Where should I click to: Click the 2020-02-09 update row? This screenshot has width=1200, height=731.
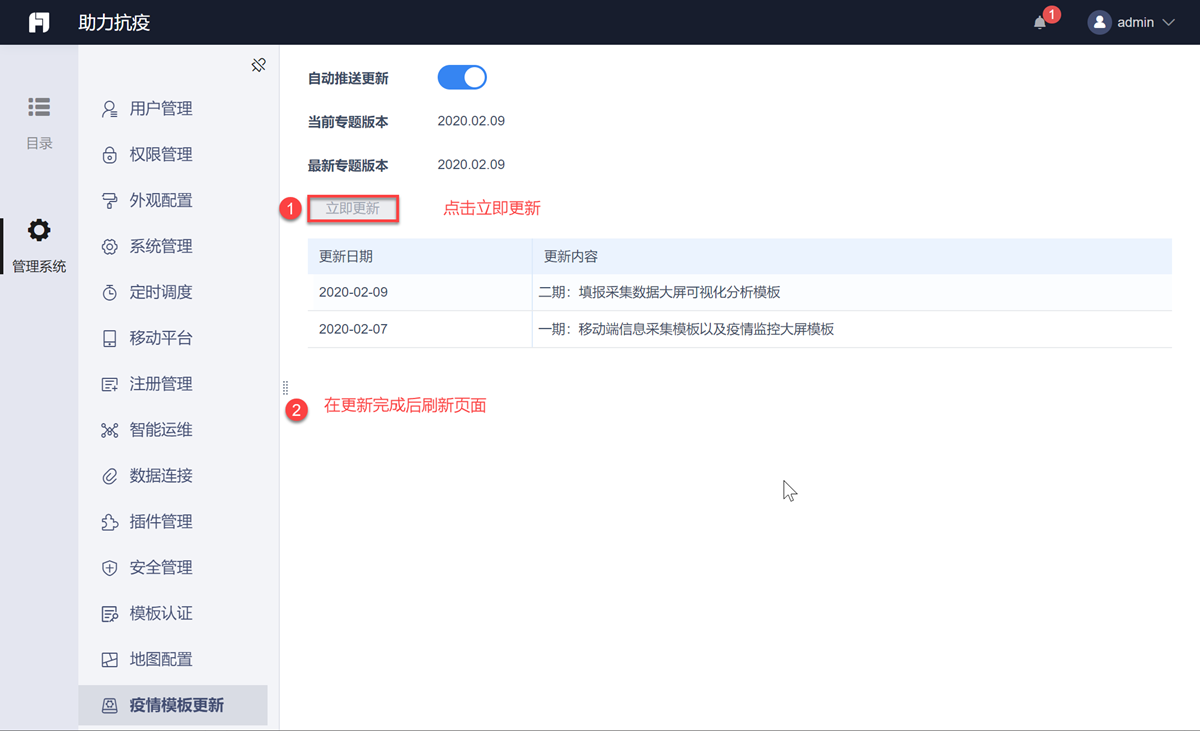pyautogui.click(x=738, y=292)
